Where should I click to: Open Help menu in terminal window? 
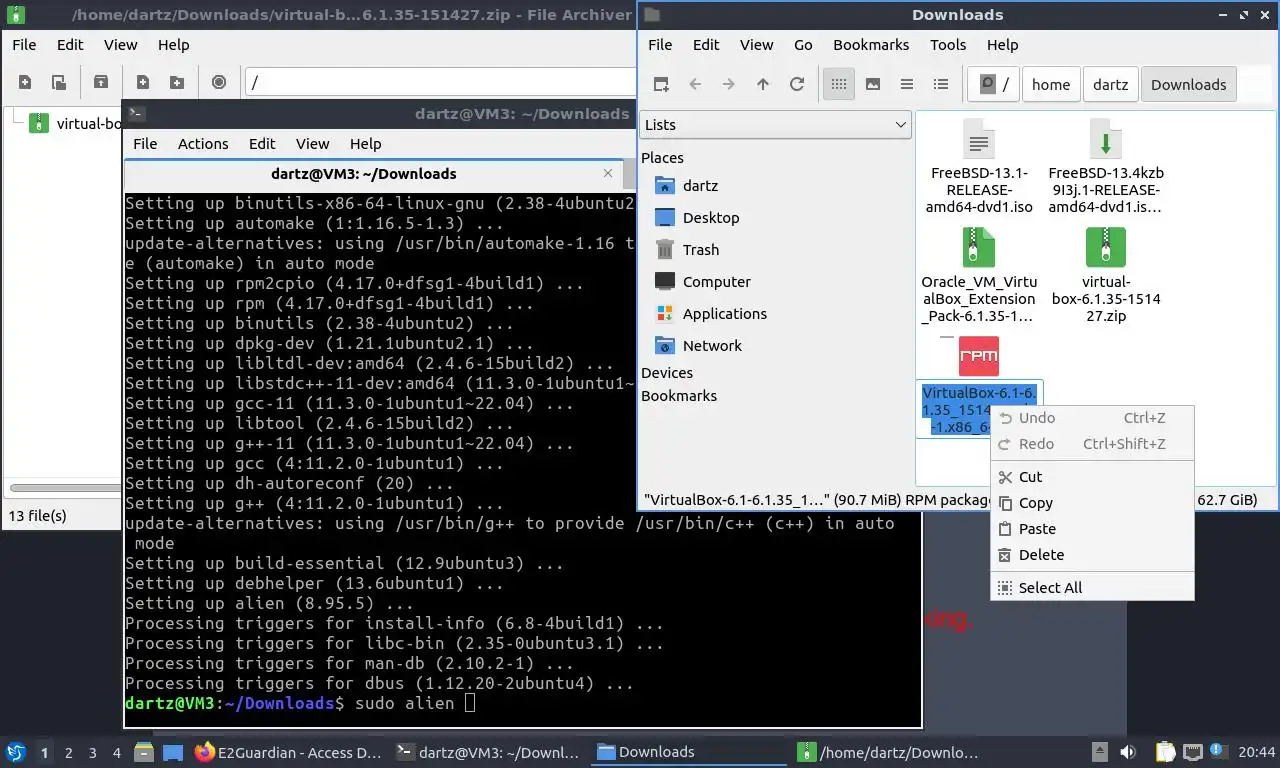click(x=365, y=144)
